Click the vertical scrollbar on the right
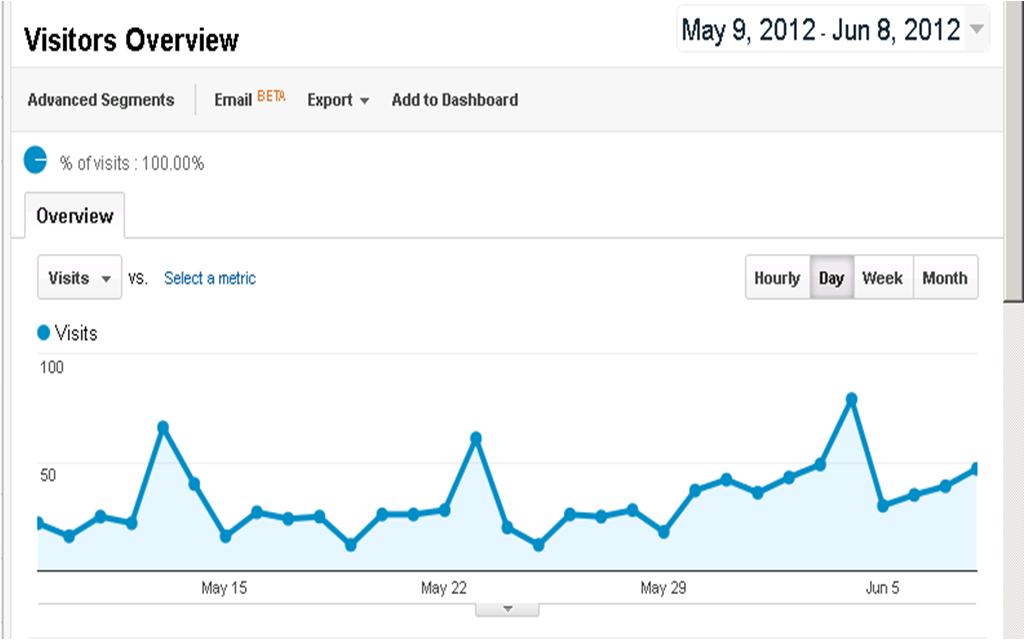 [1014, 150]
